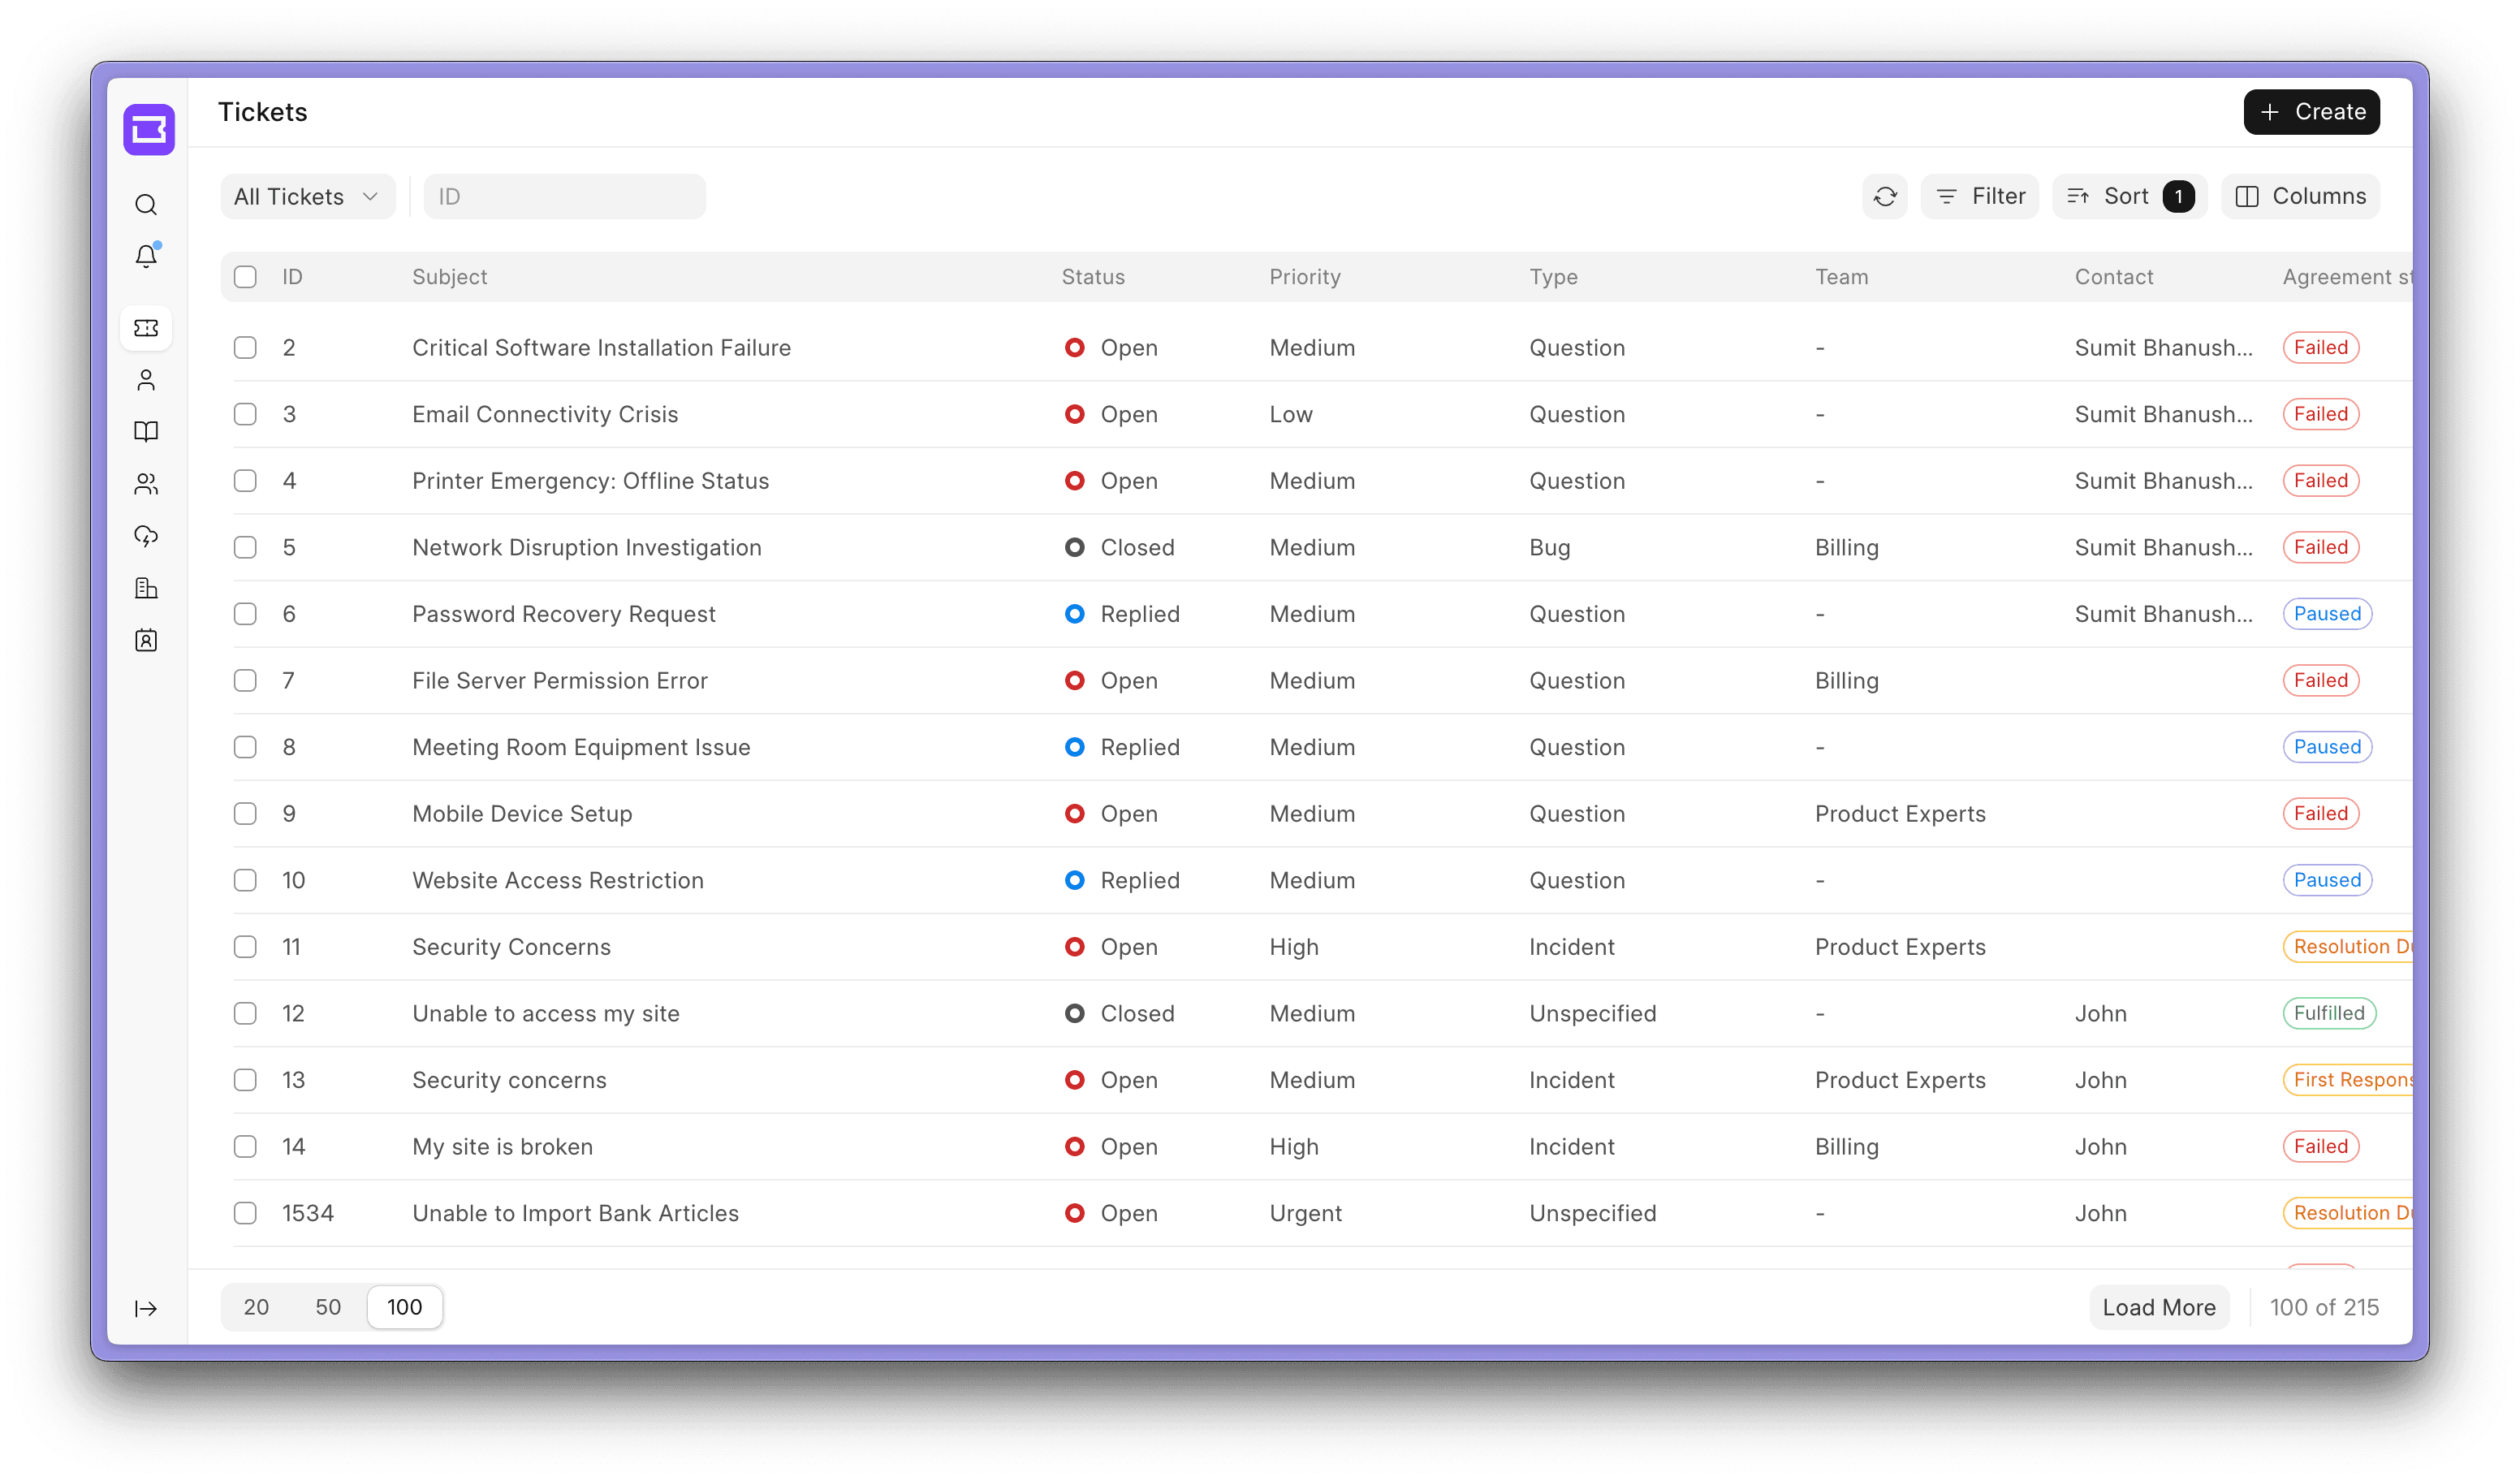Select checkbox for ticket 5
Screen dimensions: 2520x1481
pyautogui.click(x=245, y=547)
